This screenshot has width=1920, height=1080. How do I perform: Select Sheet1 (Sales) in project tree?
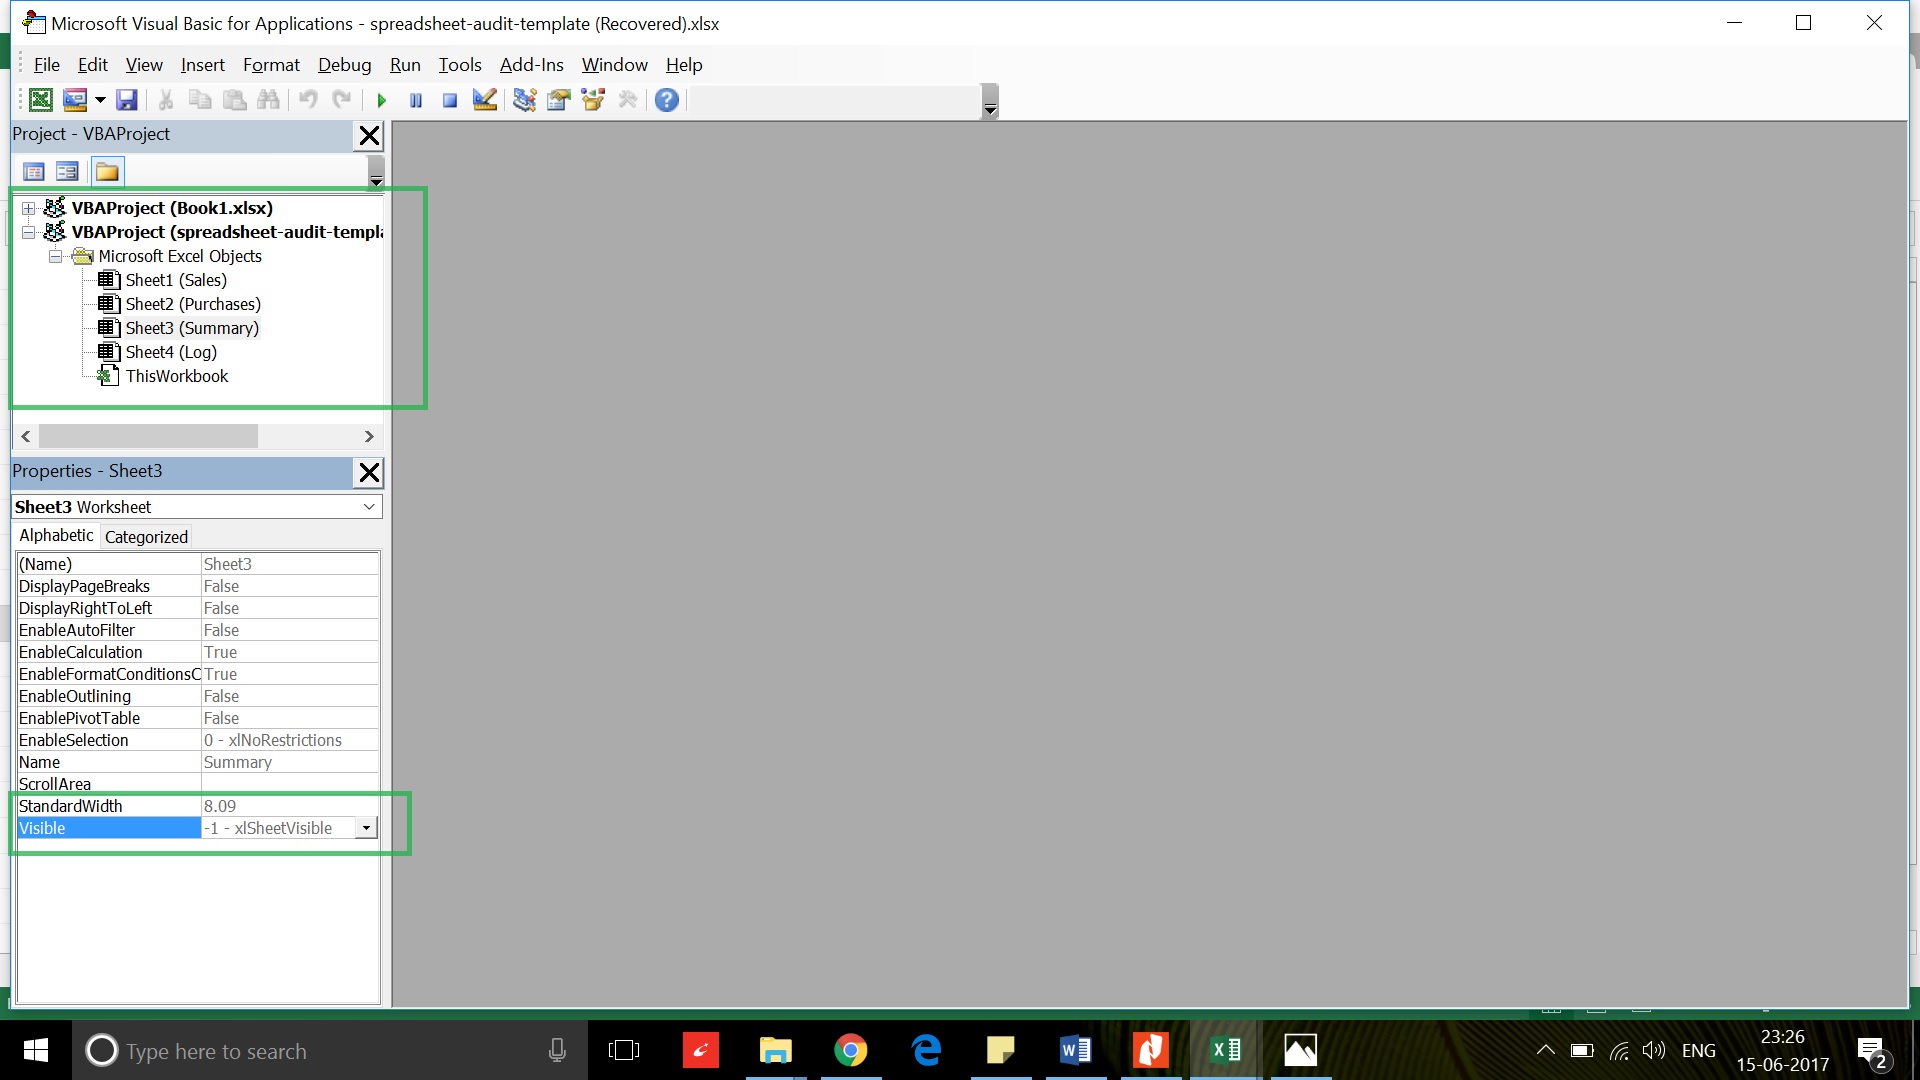(176, 280)
